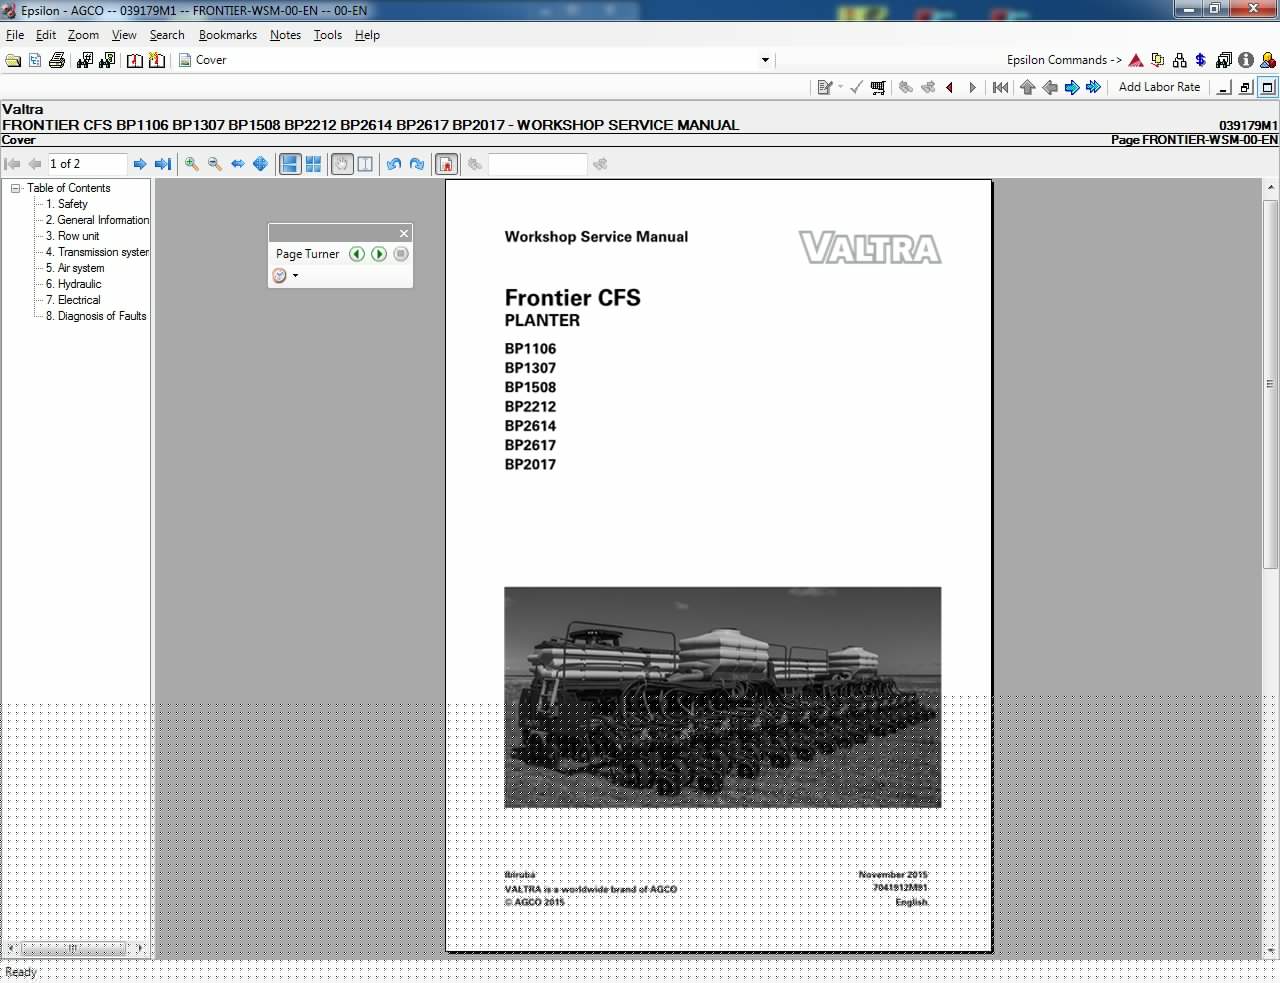This screenshot has width=1280, height=983.
Task: Open the Help menu
Action: point(367,35)
